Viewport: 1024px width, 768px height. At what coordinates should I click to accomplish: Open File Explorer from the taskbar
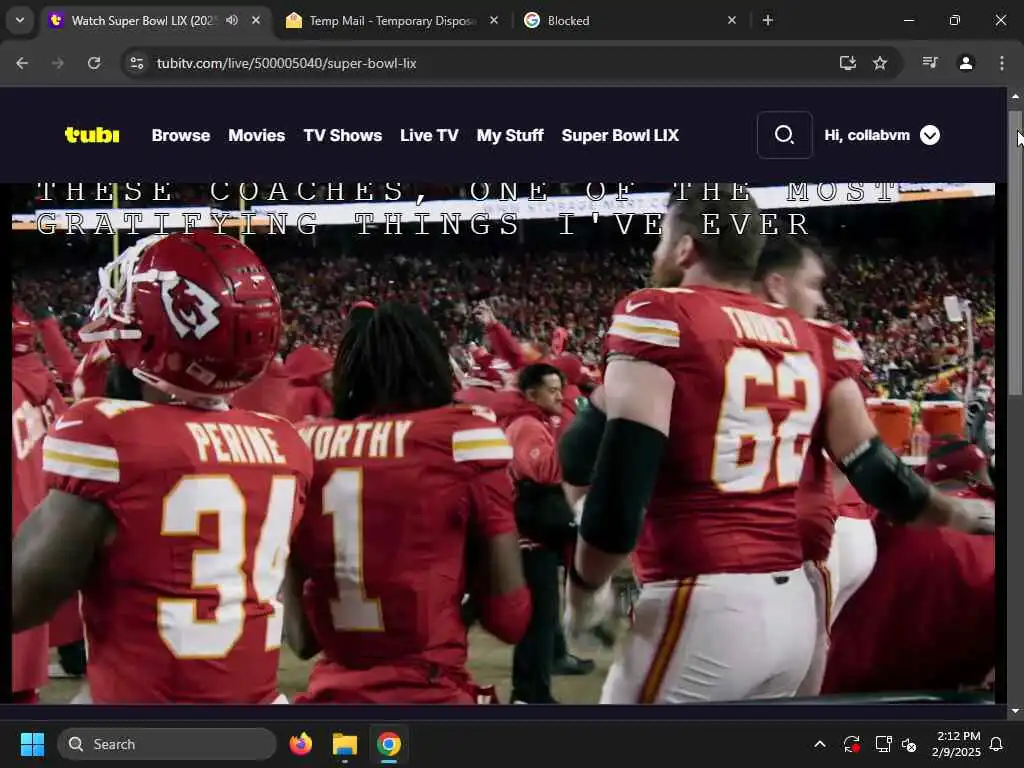[x=344, y=744]
